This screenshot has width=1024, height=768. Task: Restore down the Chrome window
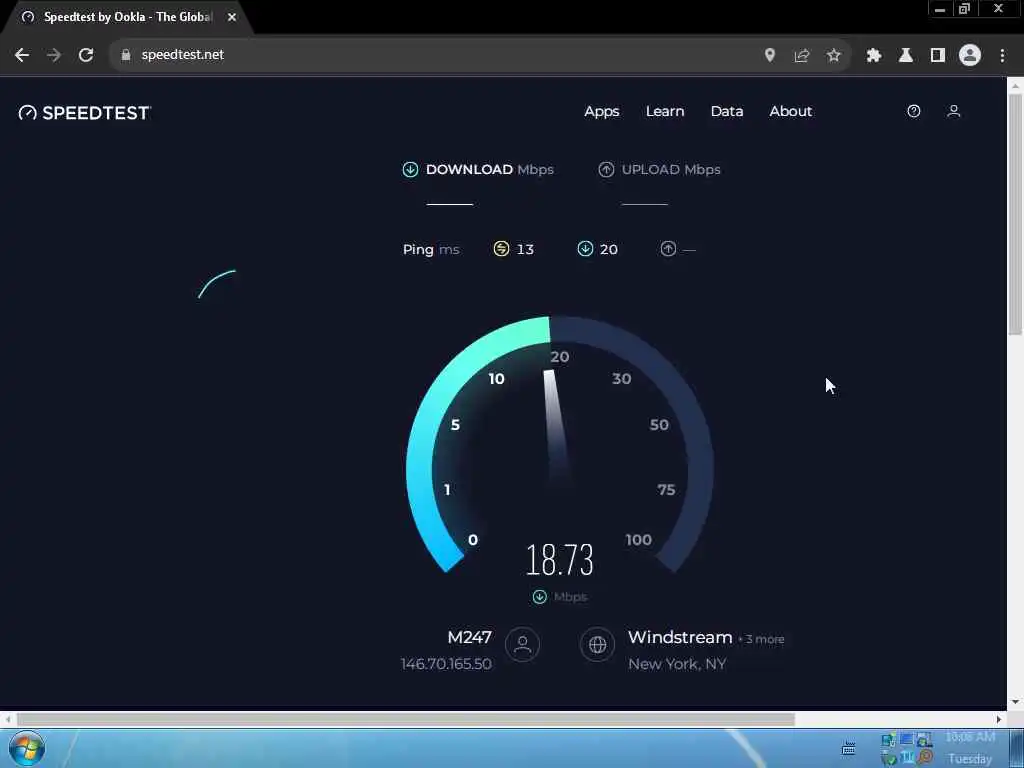pyautogui.click(x=964, y=9)
